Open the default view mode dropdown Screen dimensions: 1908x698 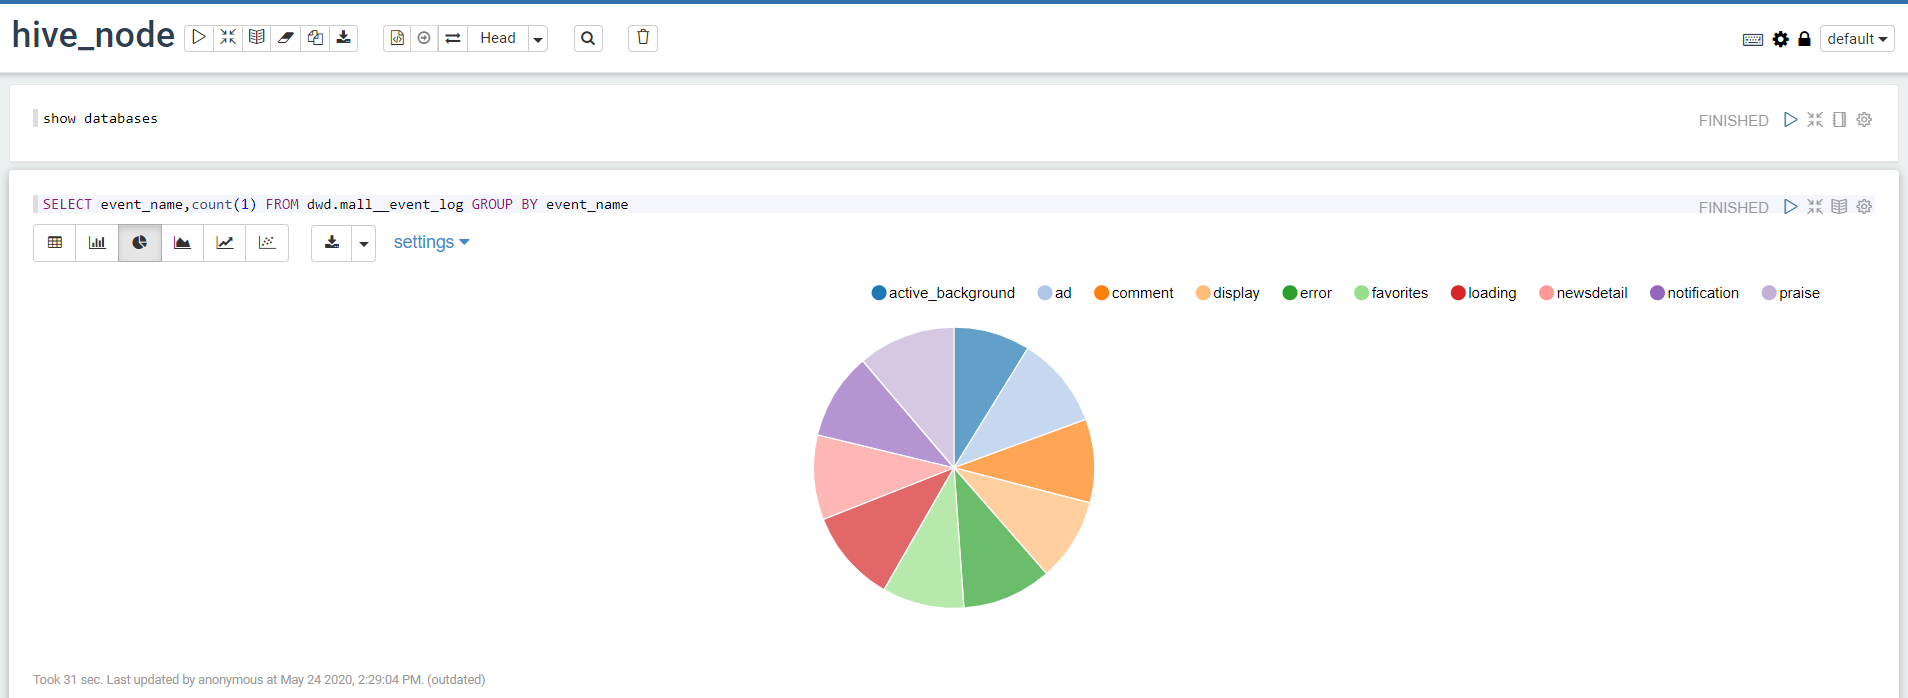(x=1857, y=39)
